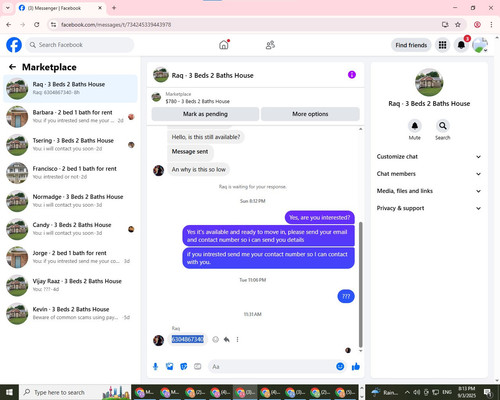Click Mark as pending button
This screenshot has height=400, width=500.
(x=205, y=114)
